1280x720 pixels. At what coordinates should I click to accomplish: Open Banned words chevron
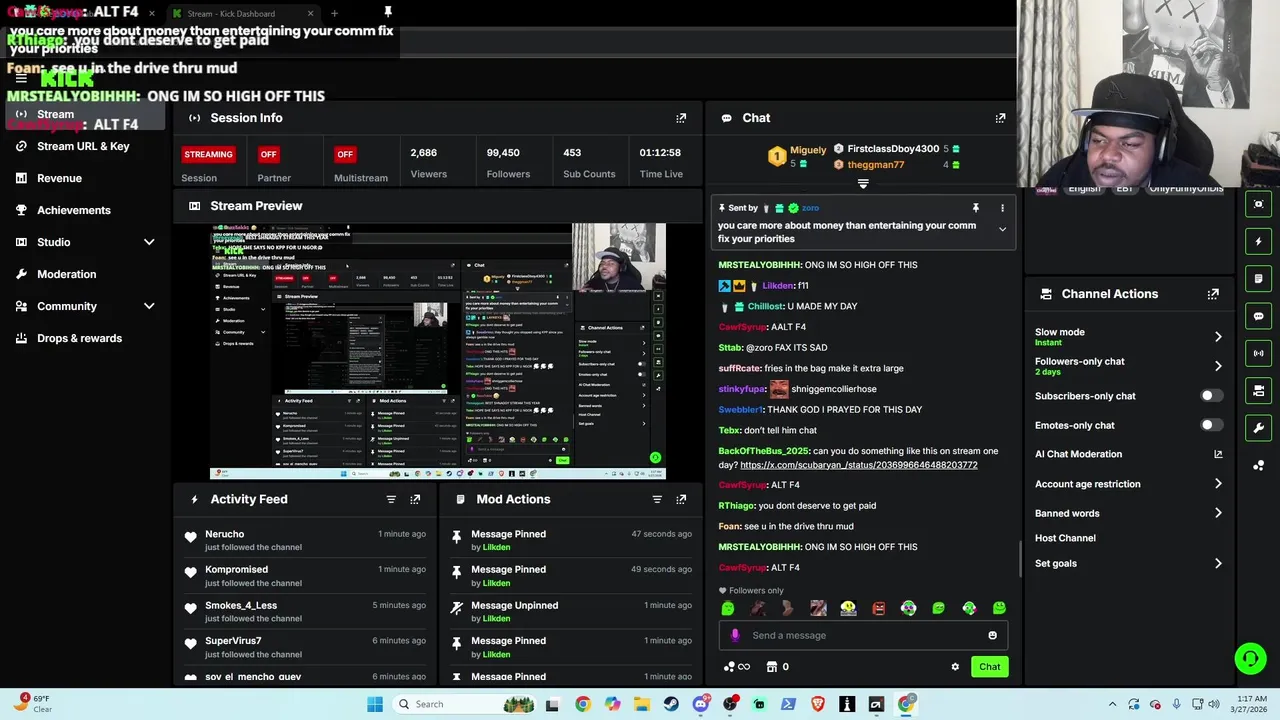click(x=1218, y=513)
